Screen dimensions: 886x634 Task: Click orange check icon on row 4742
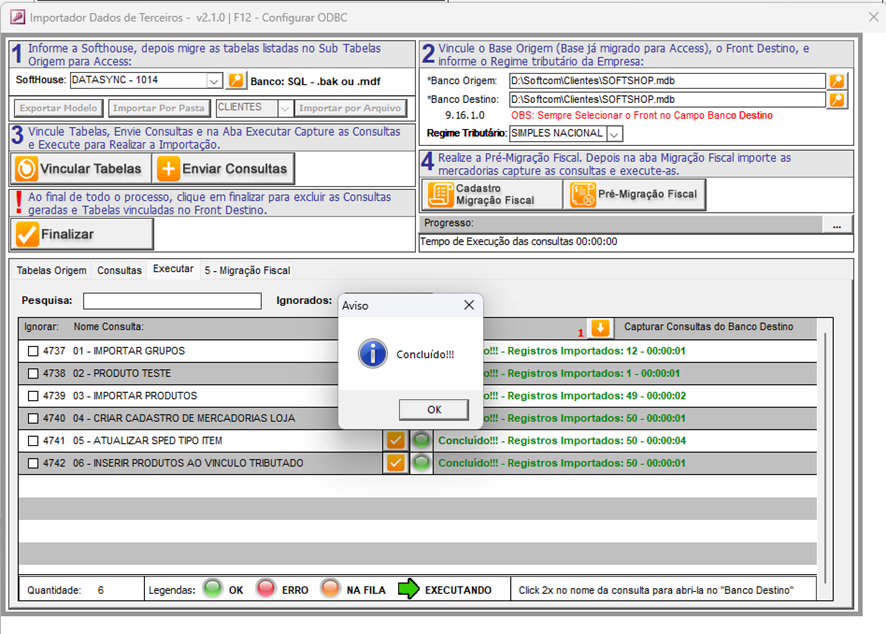395,463
